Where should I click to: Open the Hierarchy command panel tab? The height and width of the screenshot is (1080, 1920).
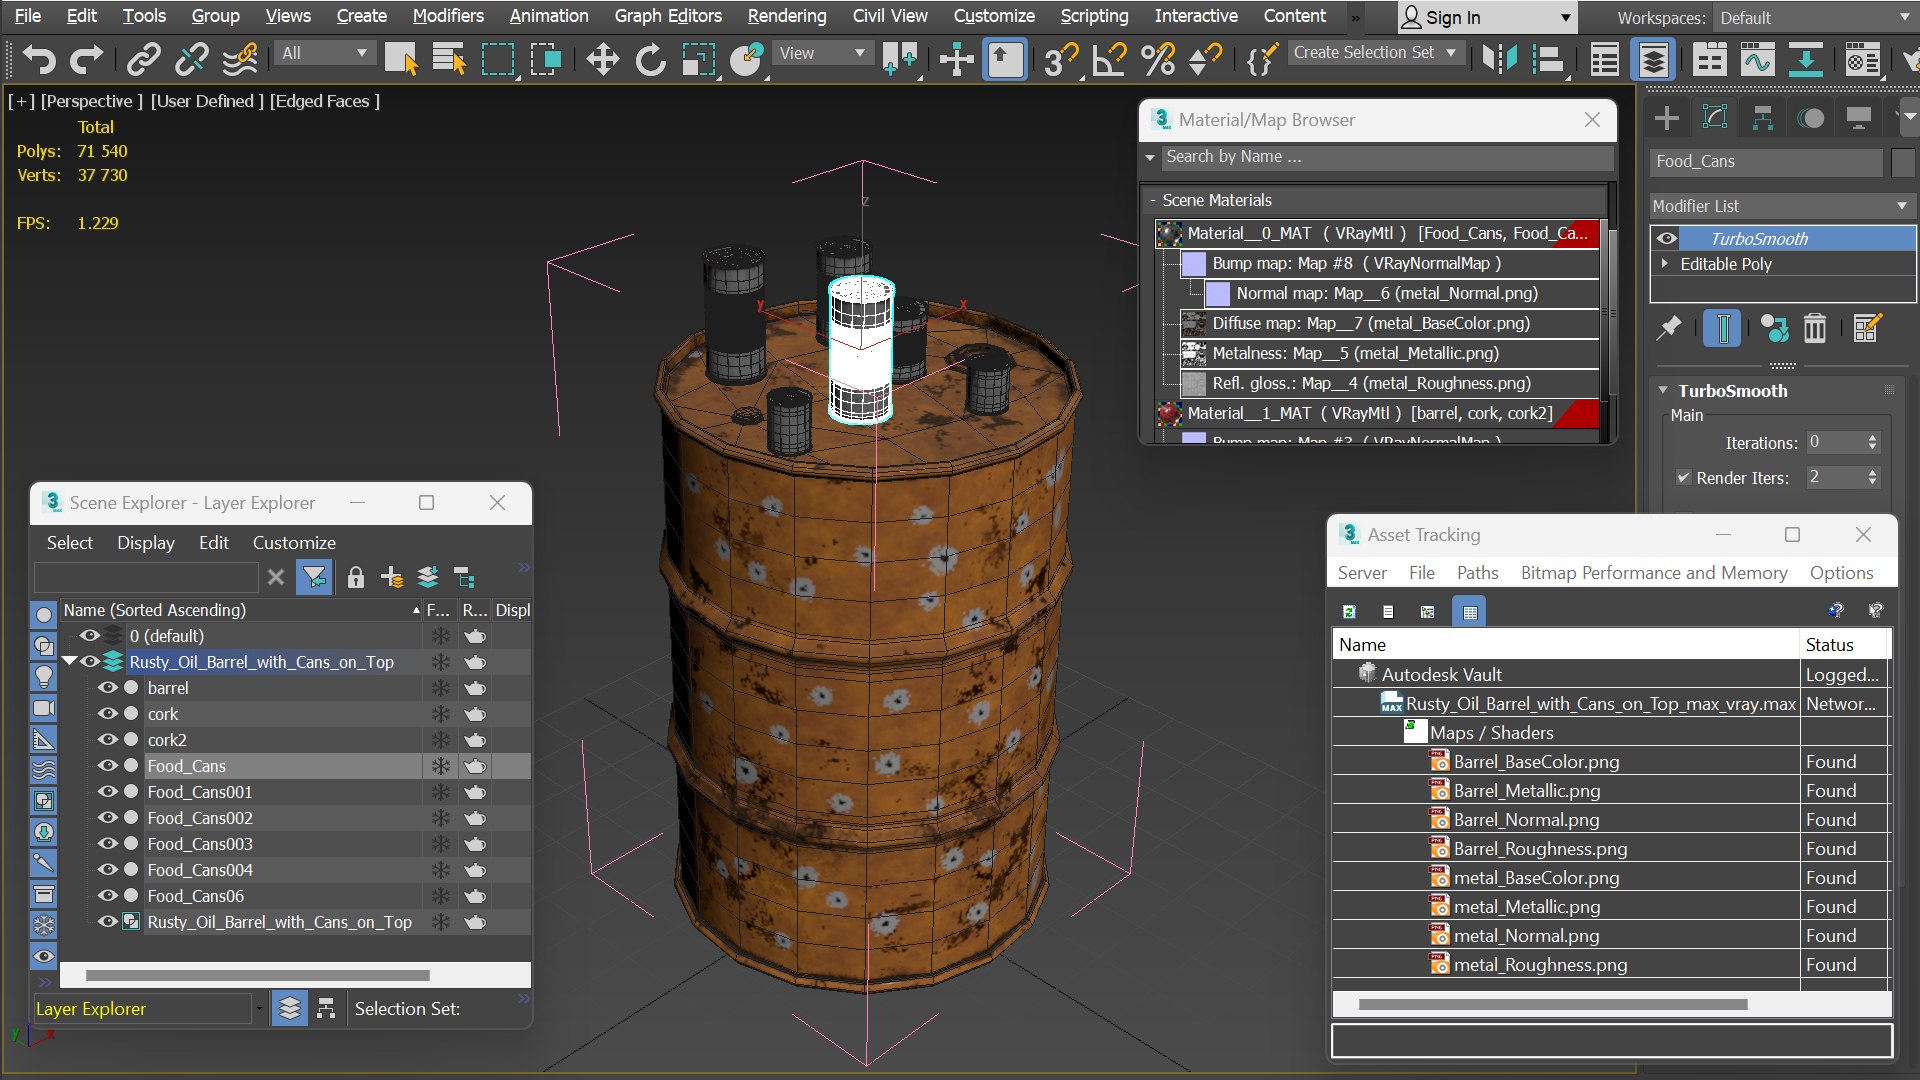pyautogui.click(x=1763, y=118)
